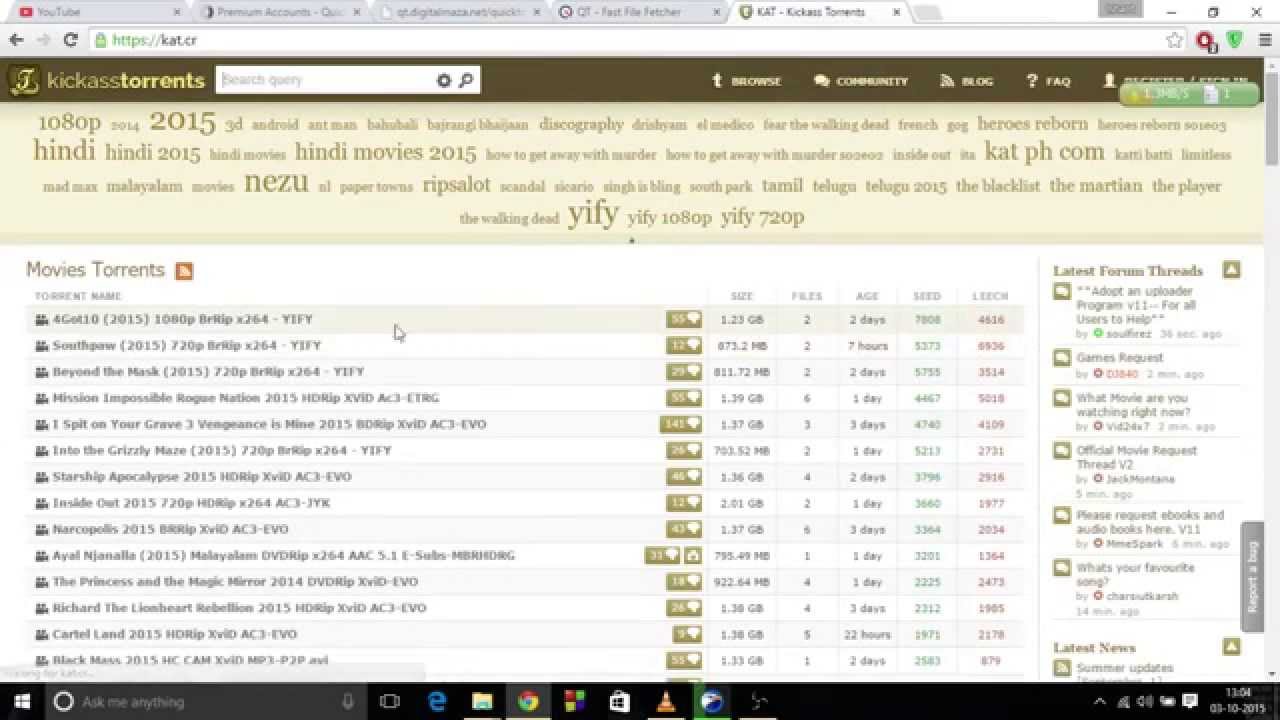The image size is (1280, 720).
Task: Open advanced search gear icon
Action: point(444,81)
